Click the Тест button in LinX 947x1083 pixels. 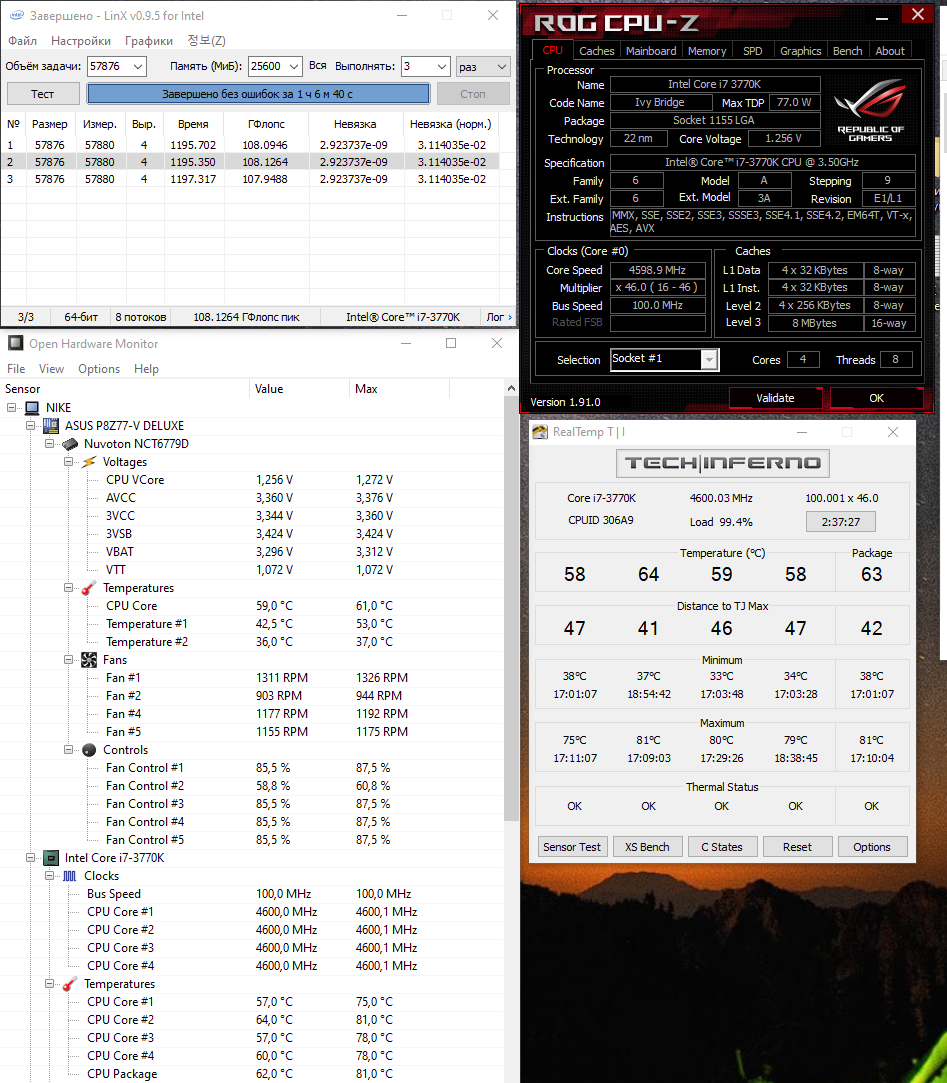click(42, 94)
